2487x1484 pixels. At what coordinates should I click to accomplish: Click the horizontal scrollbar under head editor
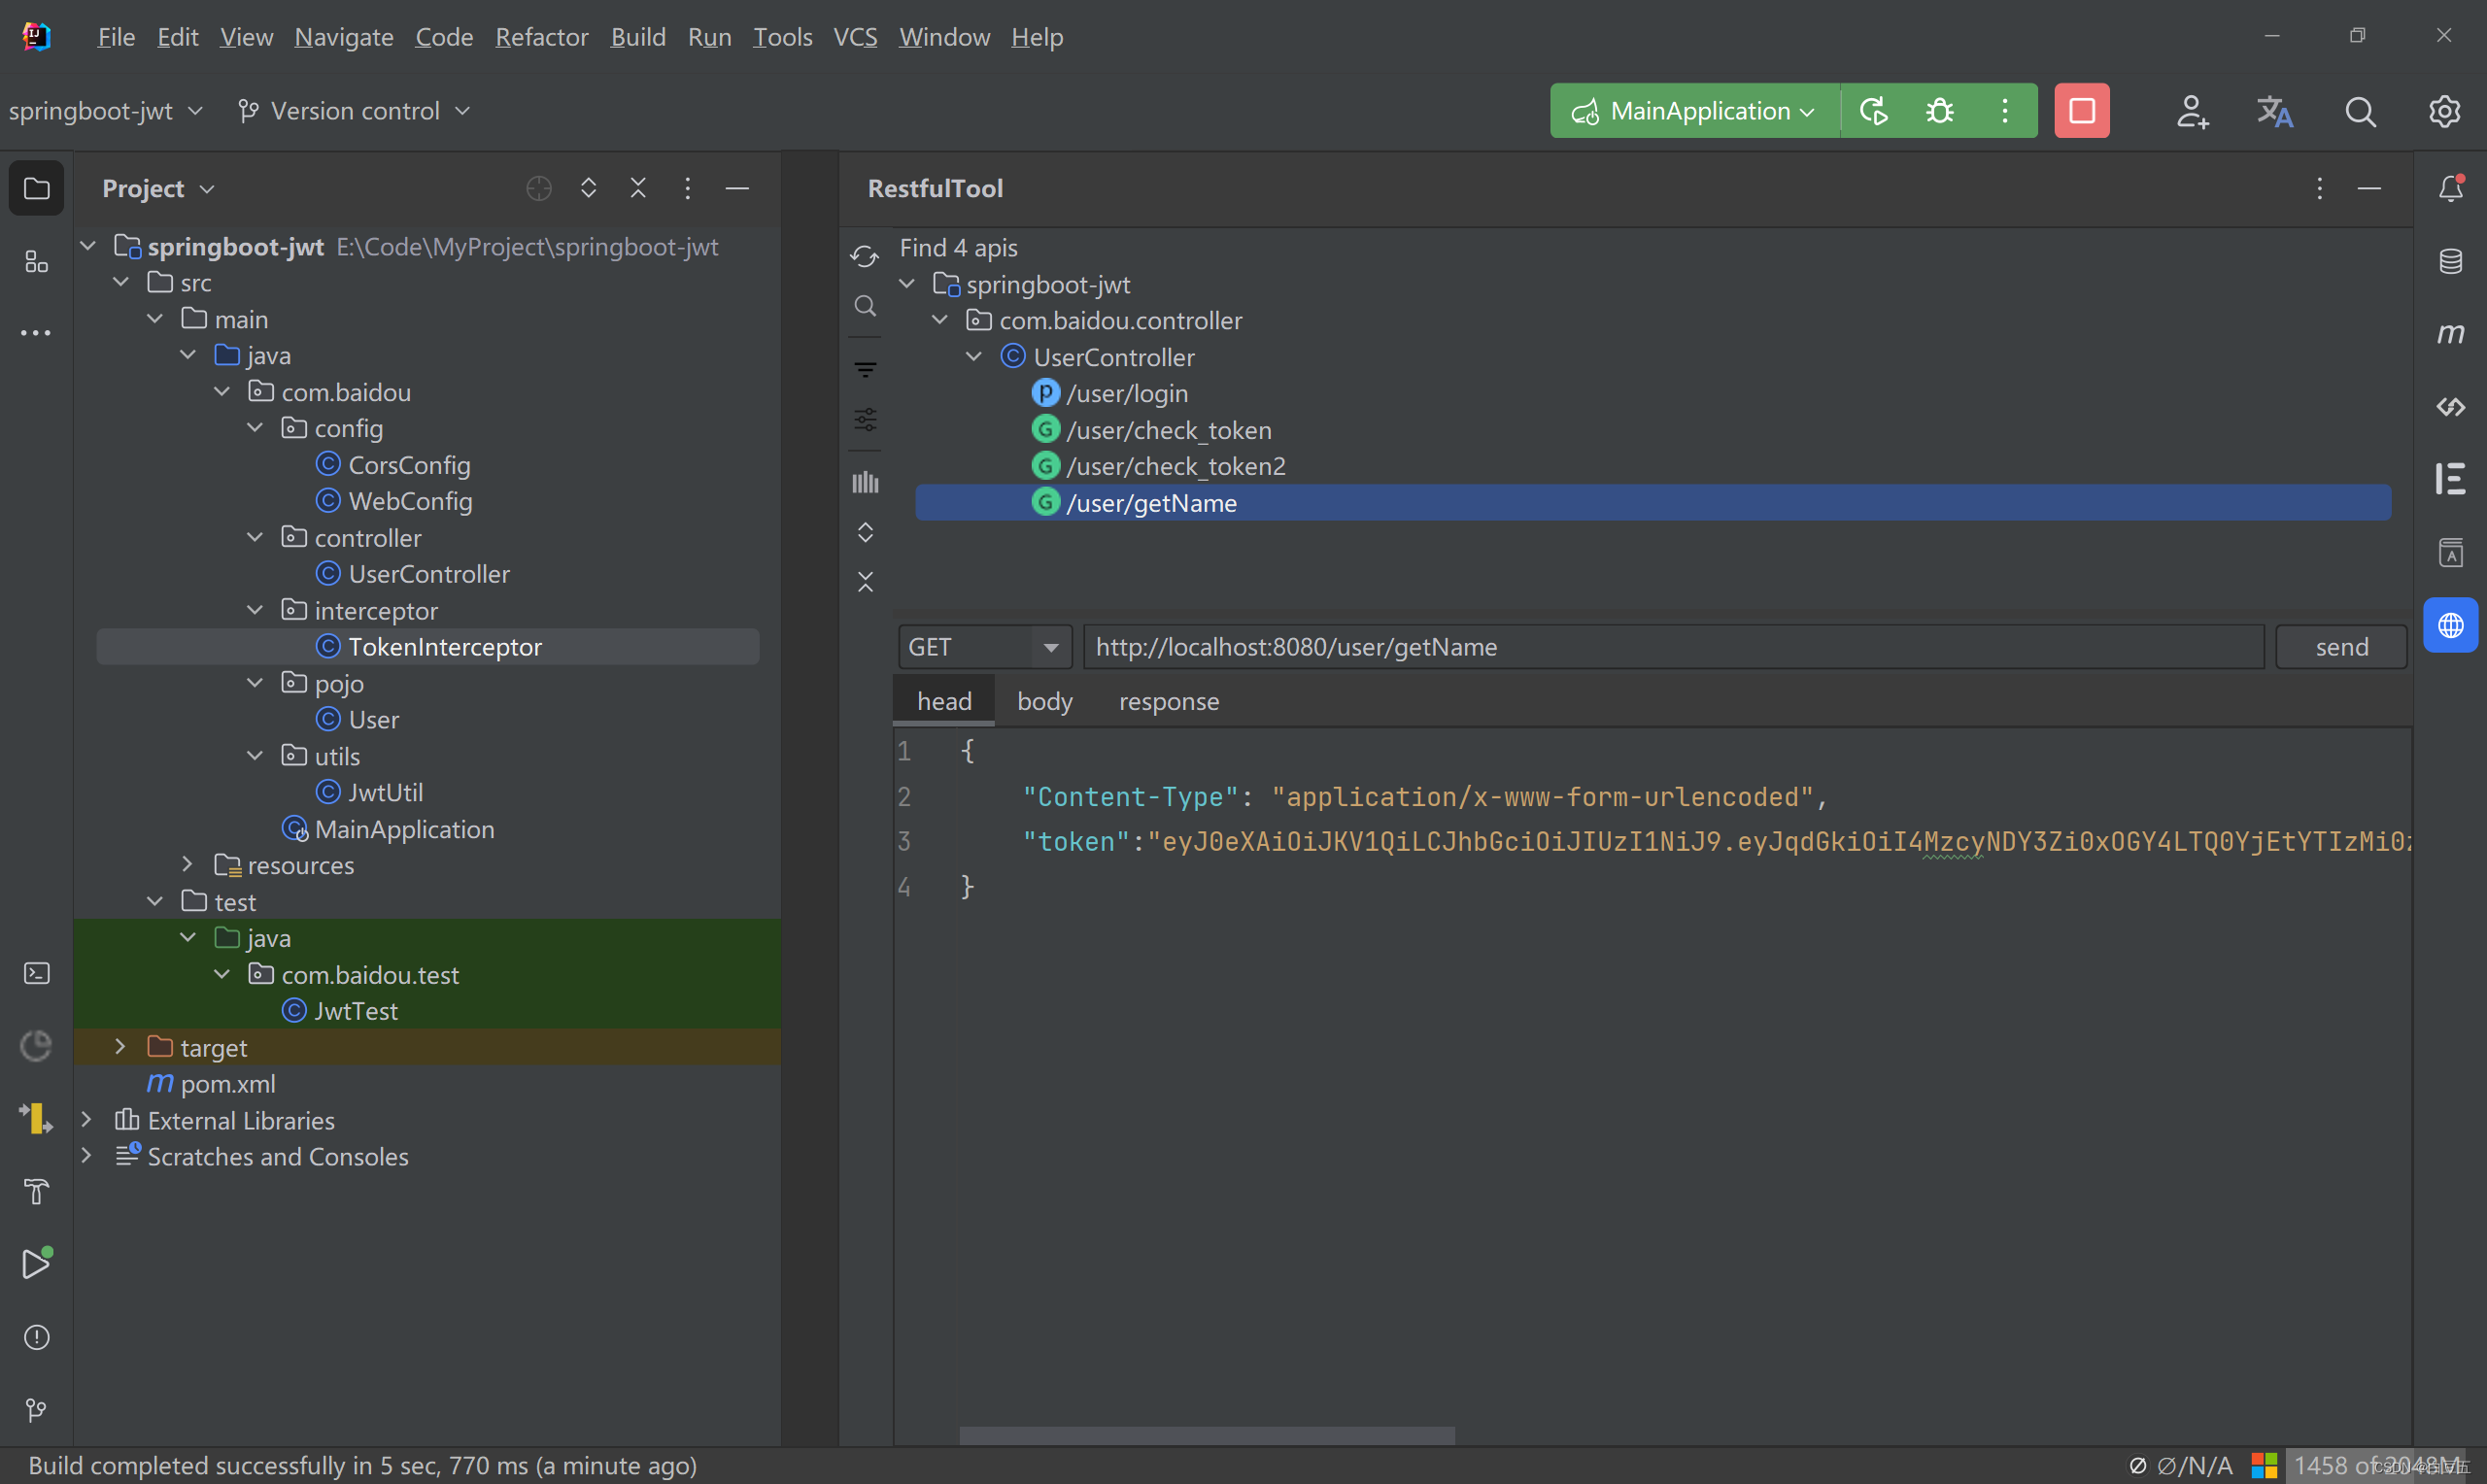pyautogui.click(x=1206, y=1435)
